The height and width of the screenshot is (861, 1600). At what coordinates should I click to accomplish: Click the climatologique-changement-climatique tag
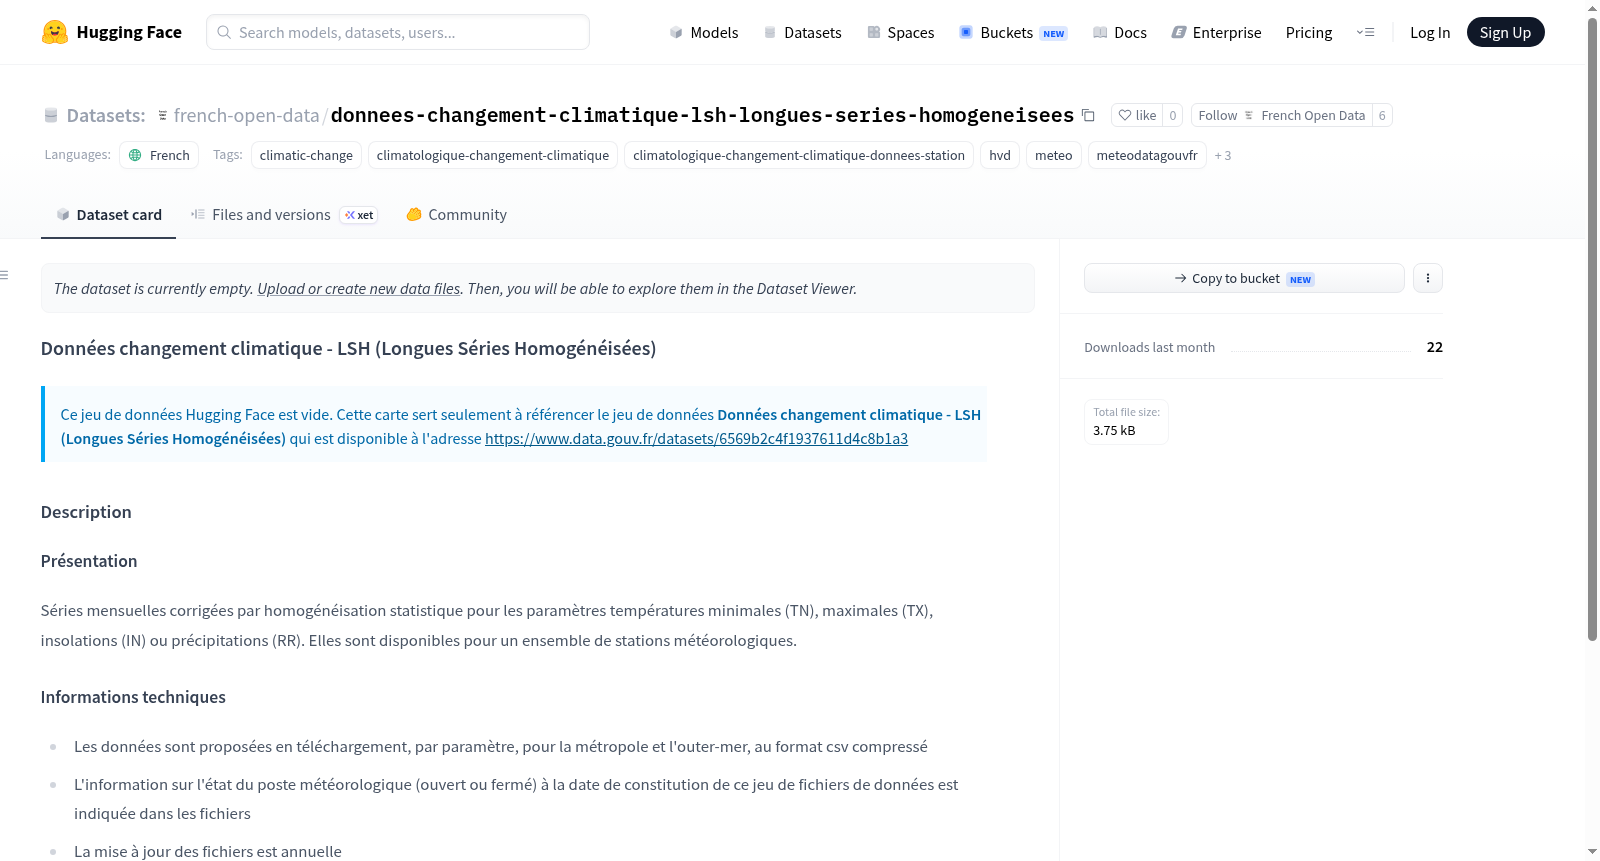click(493, 155)
